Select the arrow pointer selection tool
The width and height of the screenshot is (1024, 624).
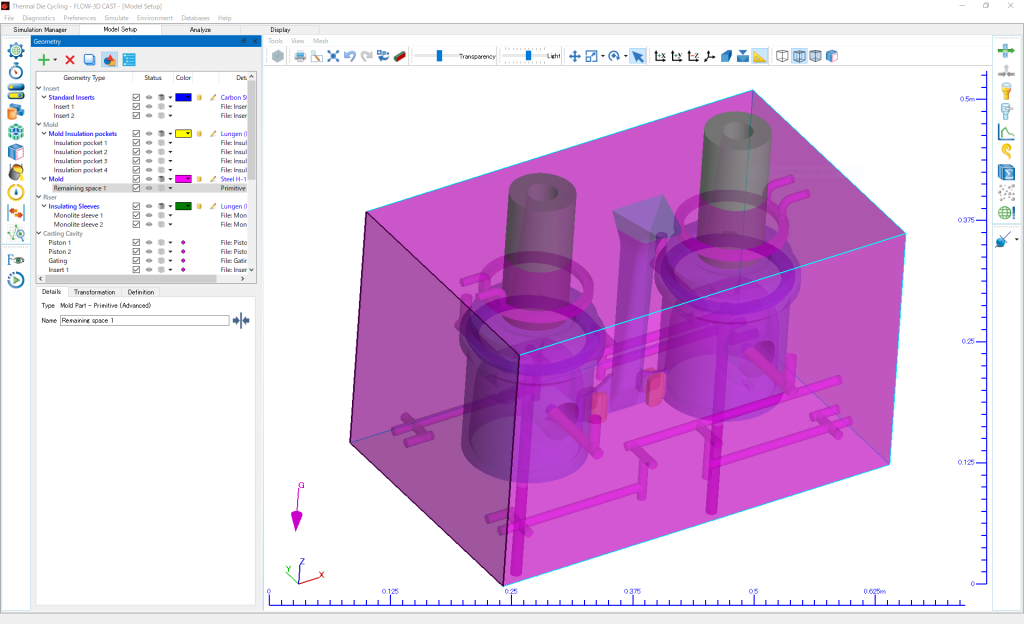click(637, 56)
